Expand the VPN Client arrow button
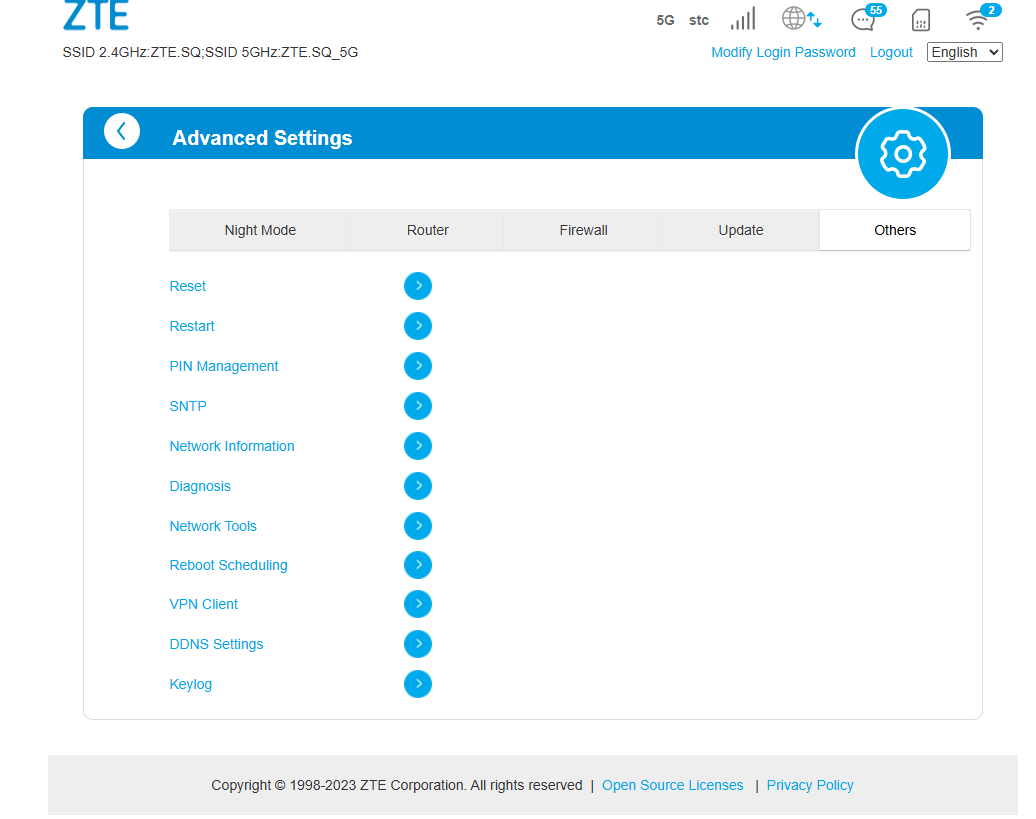Image resolution: width=1036 pixels, height=819 pixels. pos(418,604)
